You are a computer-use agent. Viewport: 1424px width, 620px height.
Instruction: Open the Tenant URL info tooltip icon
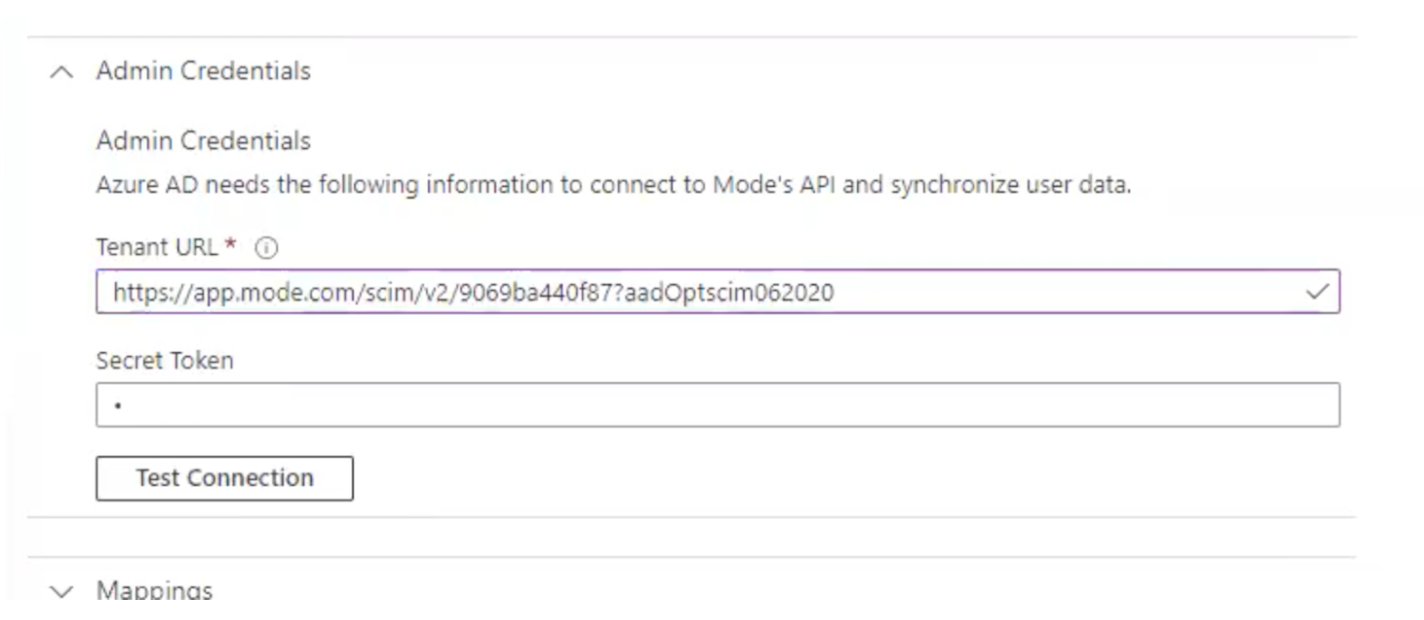pyautogui.click(x=266, y=248)
